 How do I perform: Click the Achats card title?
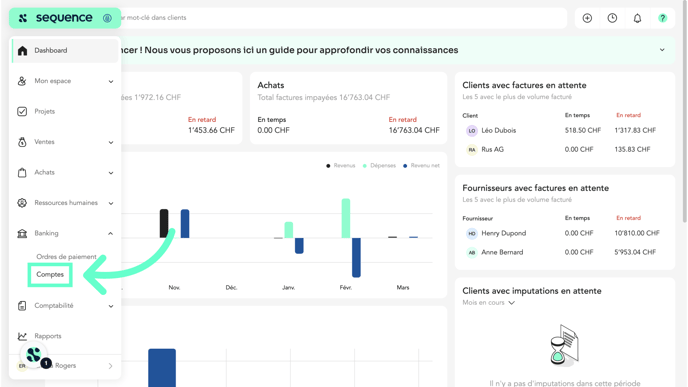pos(271,85)
